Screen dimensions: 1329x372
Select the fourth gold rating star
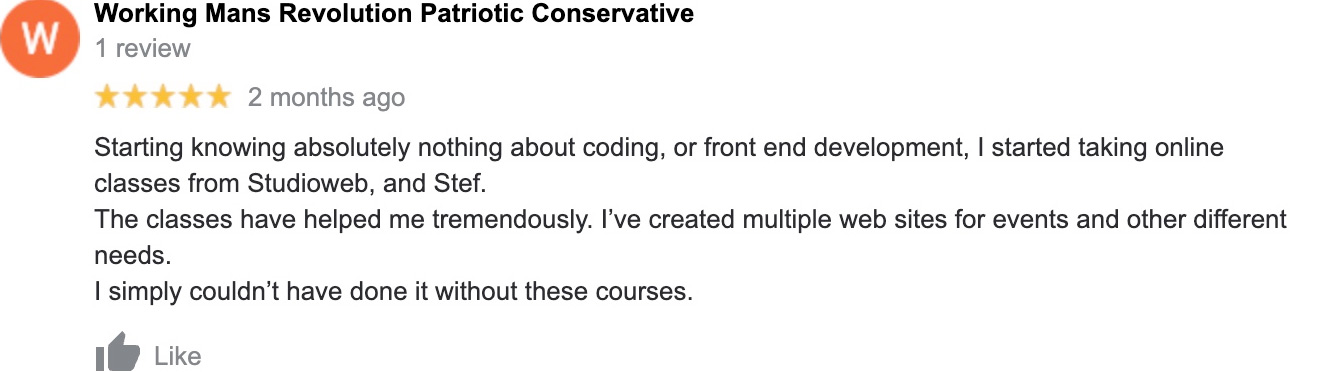point(190,97)
